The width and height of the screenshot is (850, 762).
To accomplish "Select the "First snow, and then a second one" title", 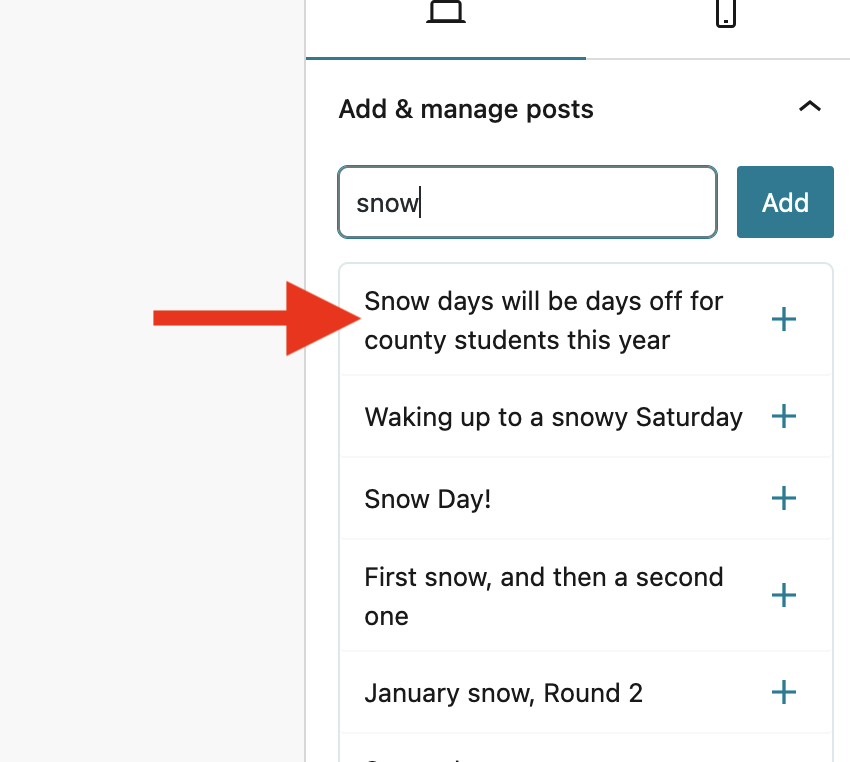I will coord(543,596).
